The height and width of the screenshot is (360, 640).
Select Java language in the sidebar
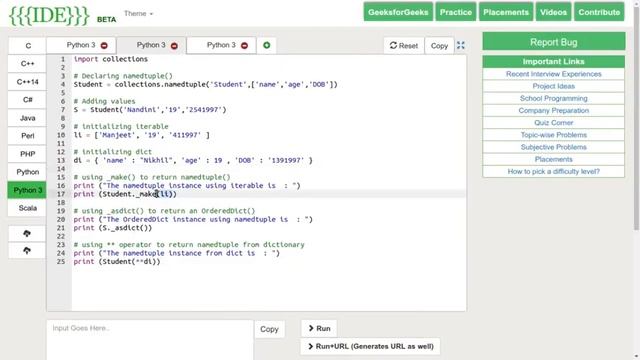[x=27, y=118]
